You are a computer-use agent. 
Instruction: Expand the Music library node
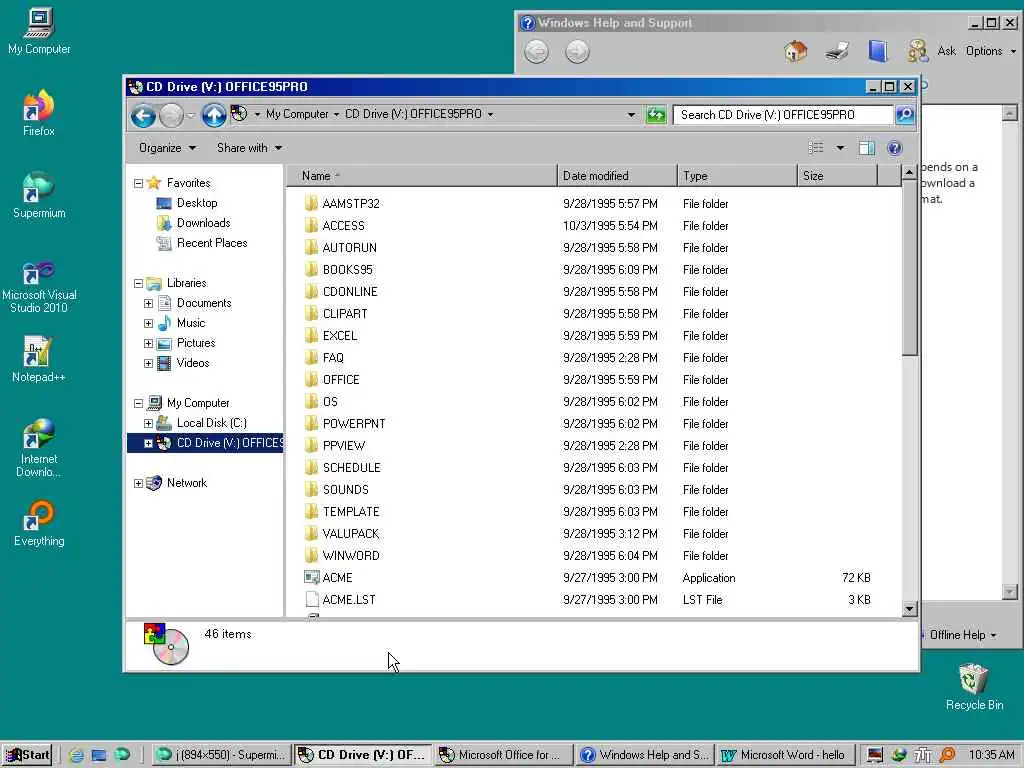[148, 323]
